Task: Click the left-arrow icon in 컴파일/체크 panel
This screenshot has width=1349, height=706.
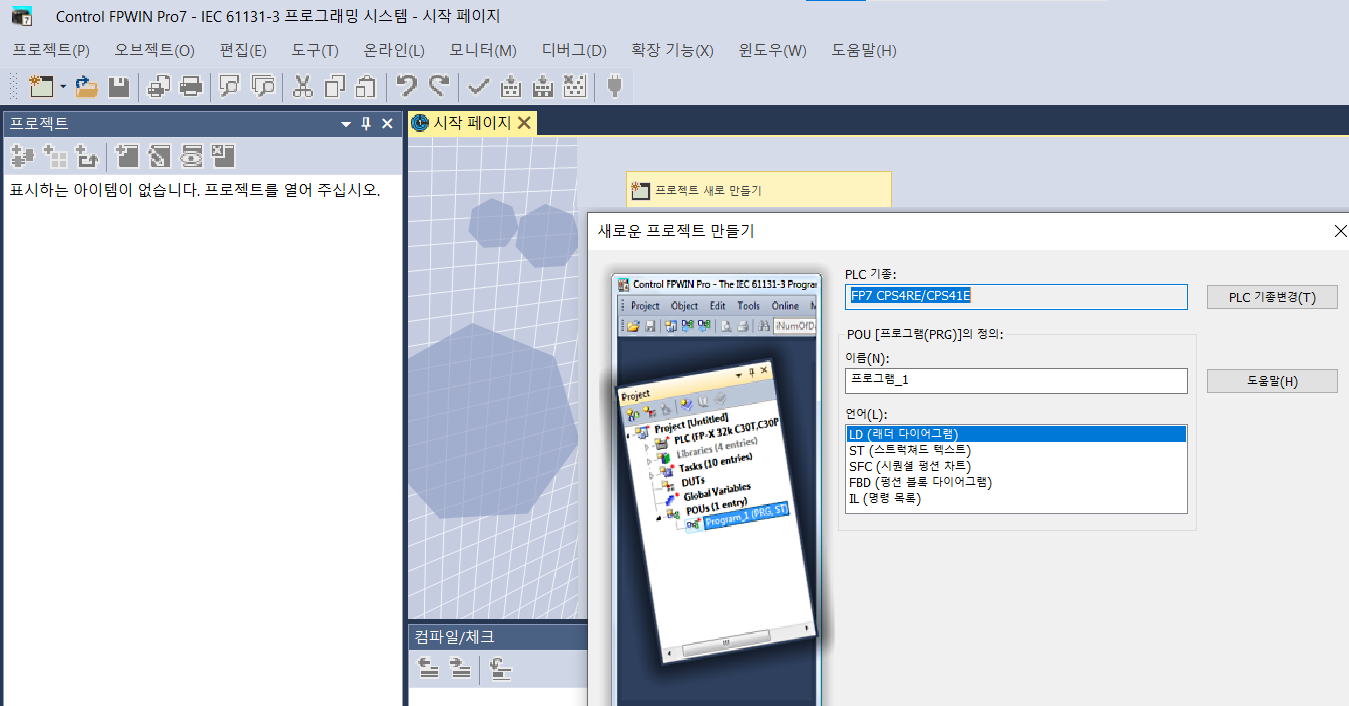Action: pyautogui.click(x=428, y=669)
